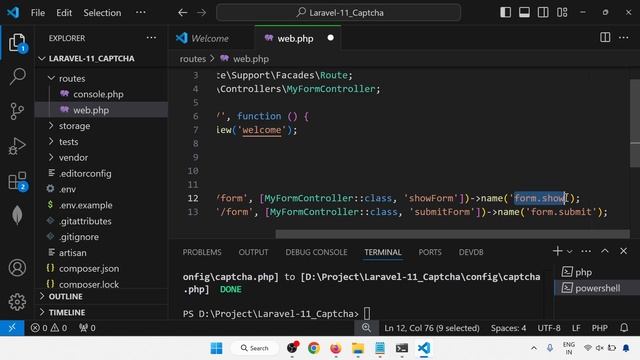Change encoding via UTF-8
Viewport: 640px width, 360px height.
click(x=549, y=328)
